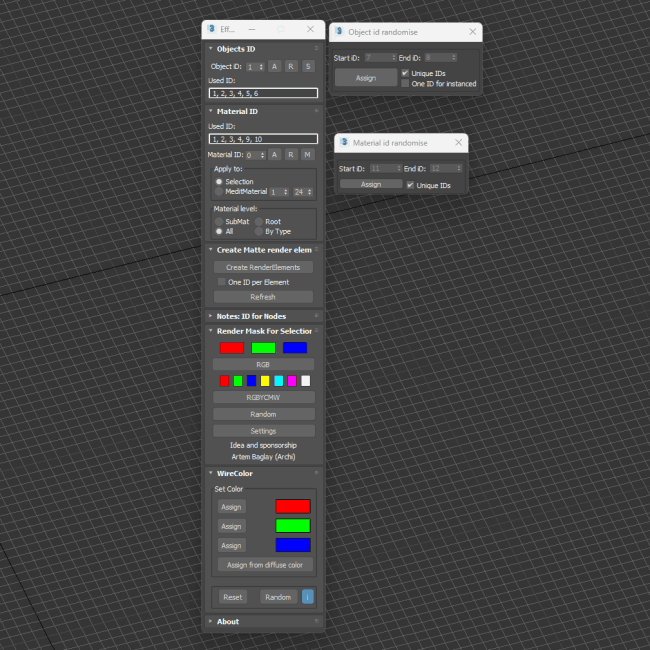Collapse Render Mask For Selection rollout
650x650 pixels.
tap(211, 331)
